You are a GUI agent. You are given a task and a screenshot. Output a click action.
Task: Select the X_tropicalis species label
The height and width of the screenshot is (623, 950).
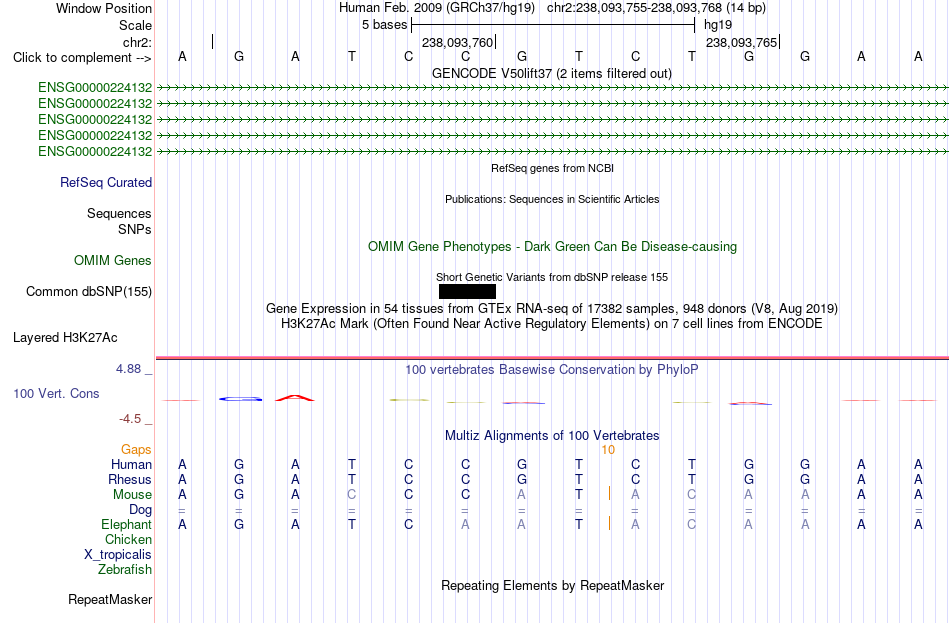point(118,555)
